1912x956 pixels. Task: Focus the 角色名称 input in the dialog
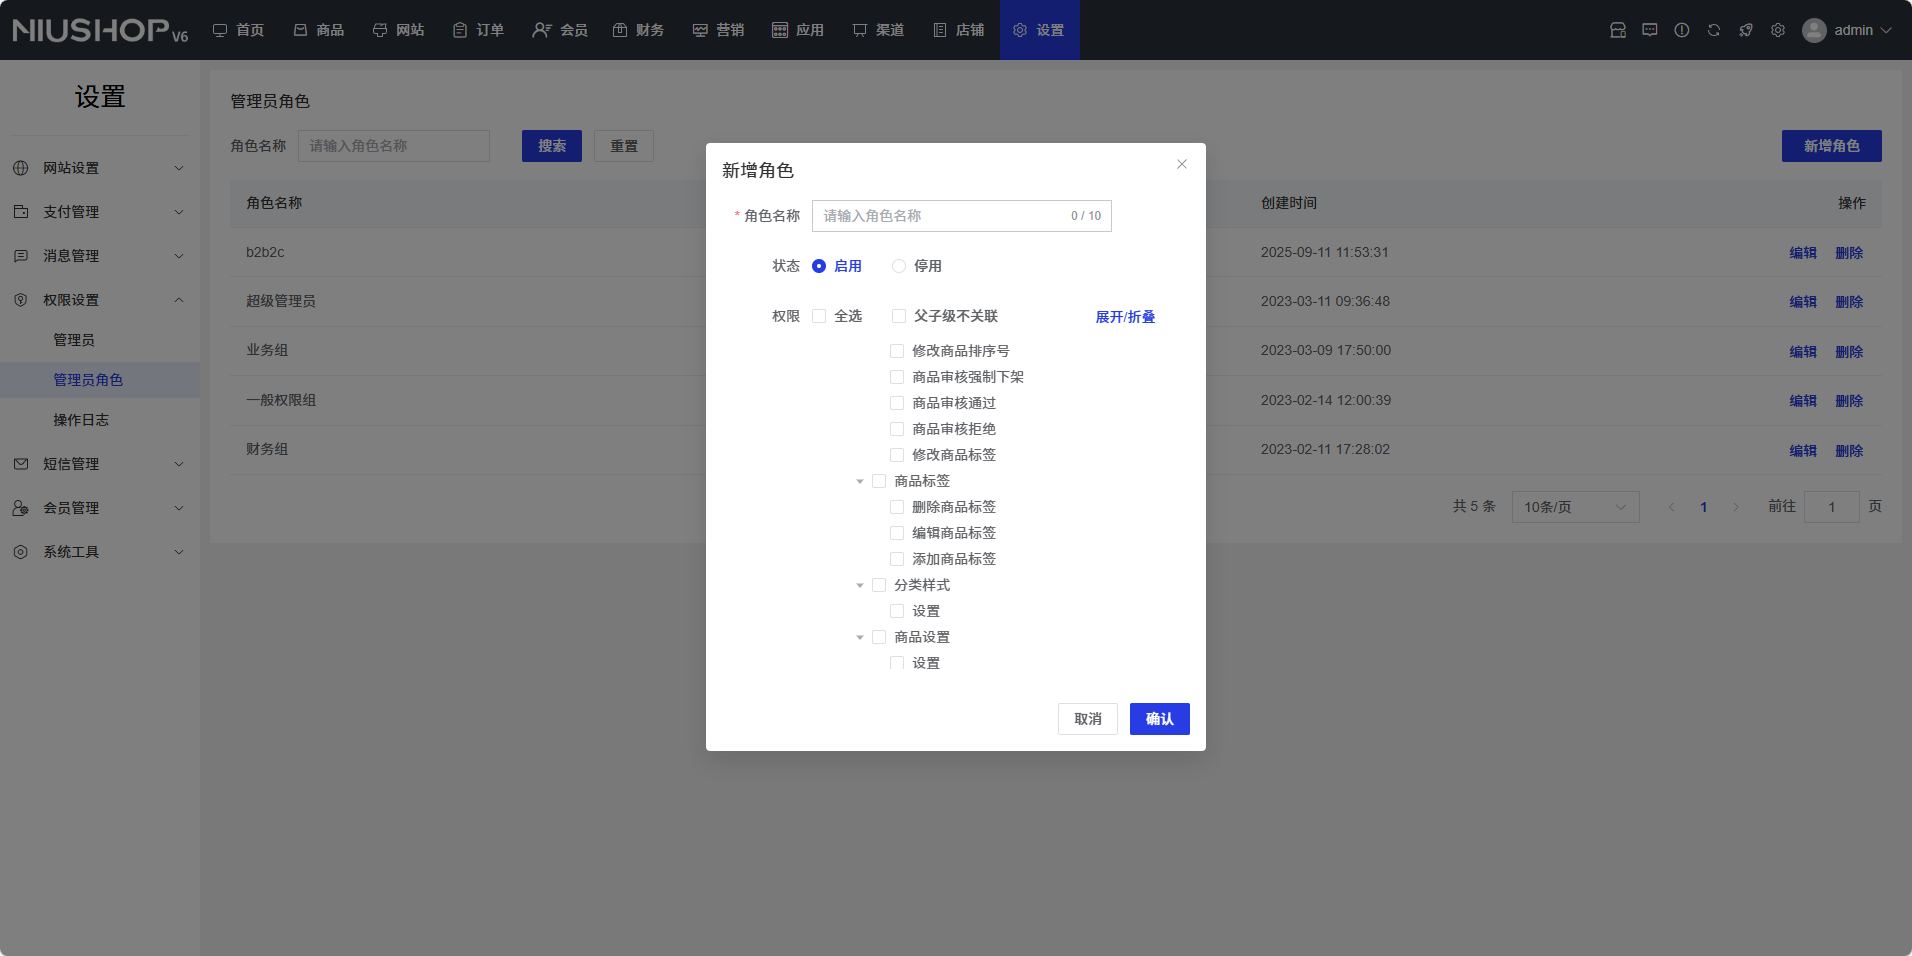tap(940, 216)
